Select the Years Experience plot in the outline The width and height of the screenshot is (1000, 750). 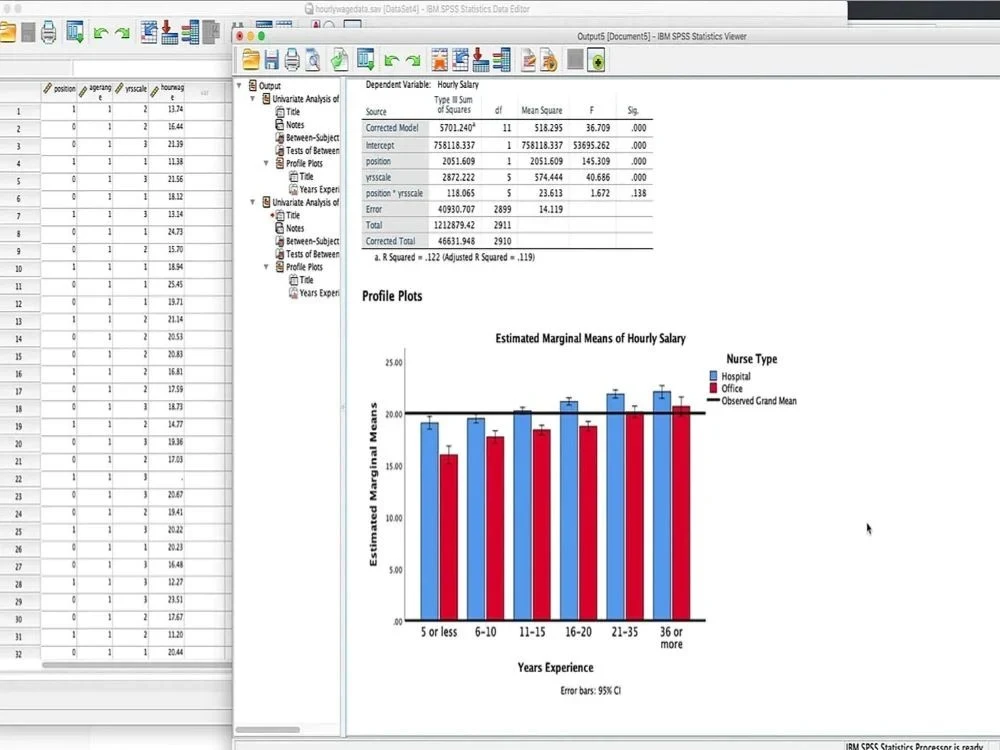point(316,188)
